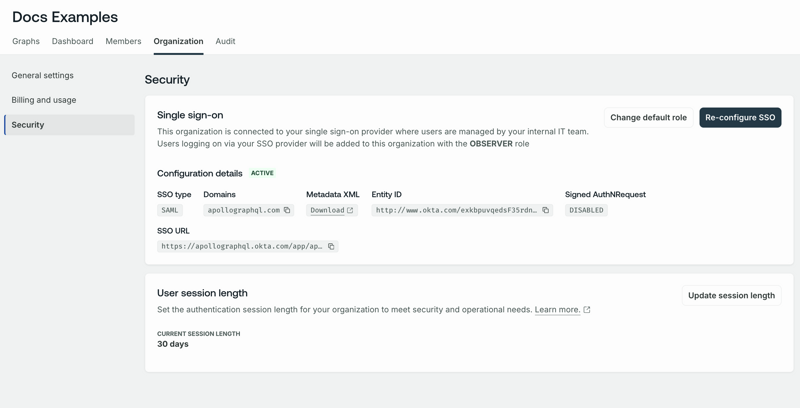Screen dimensions: 800x408
Task: Click the Change default role button
Action: click(x=648, y=117)
